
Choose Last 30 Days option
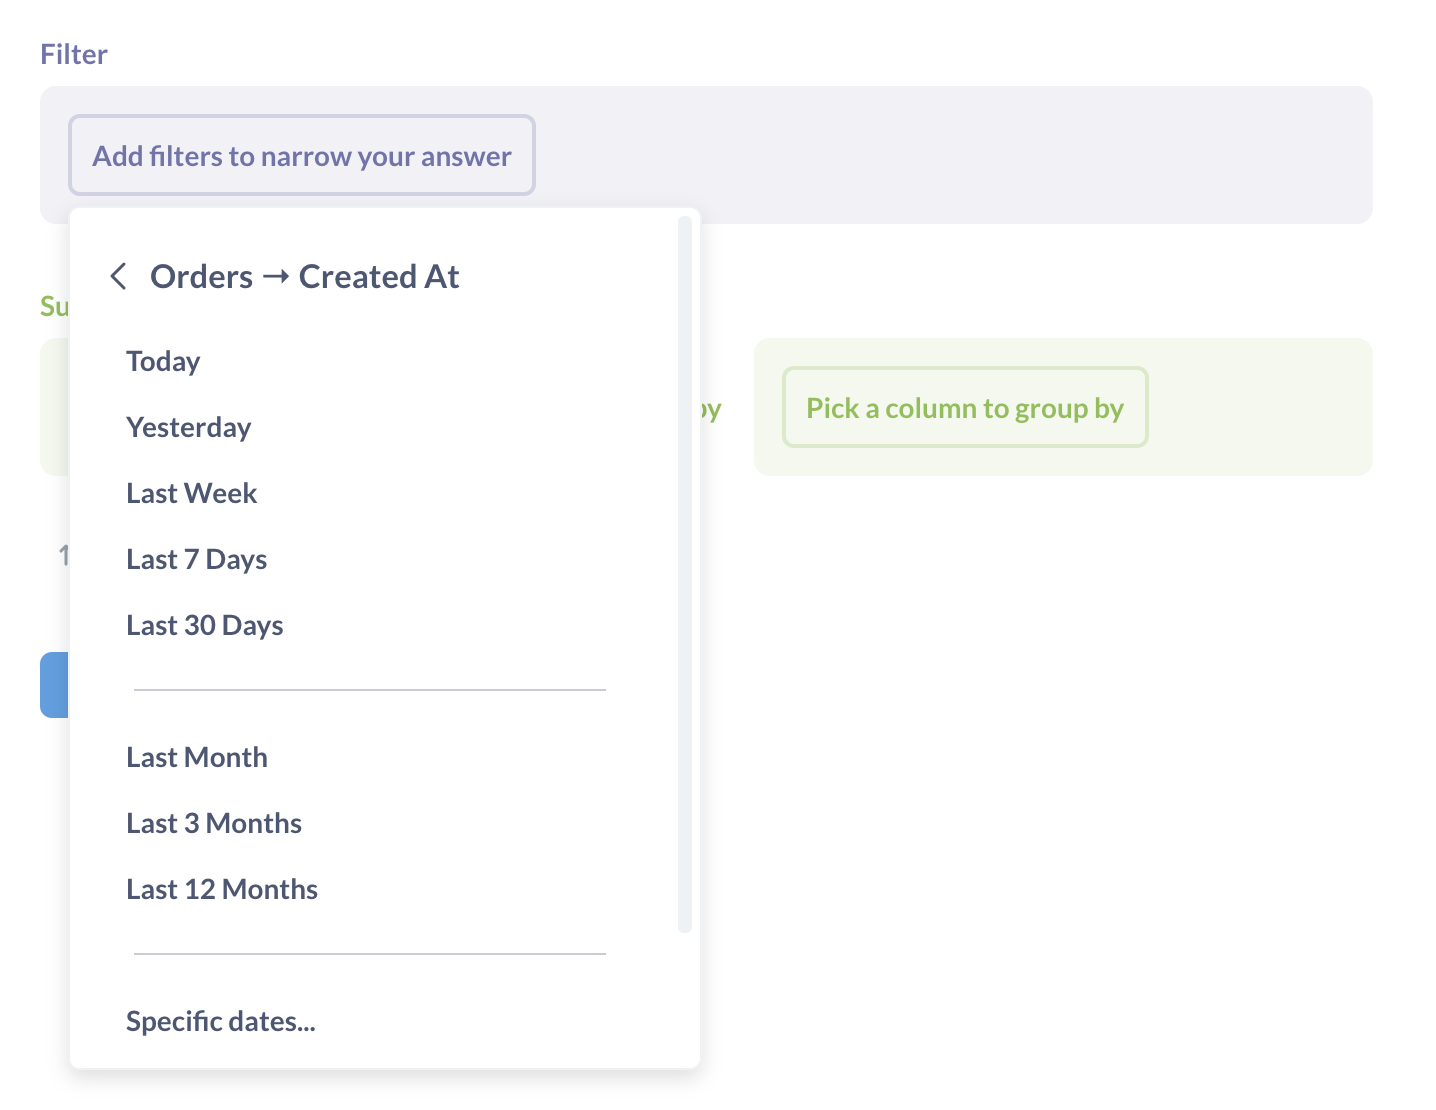point(204,625)
